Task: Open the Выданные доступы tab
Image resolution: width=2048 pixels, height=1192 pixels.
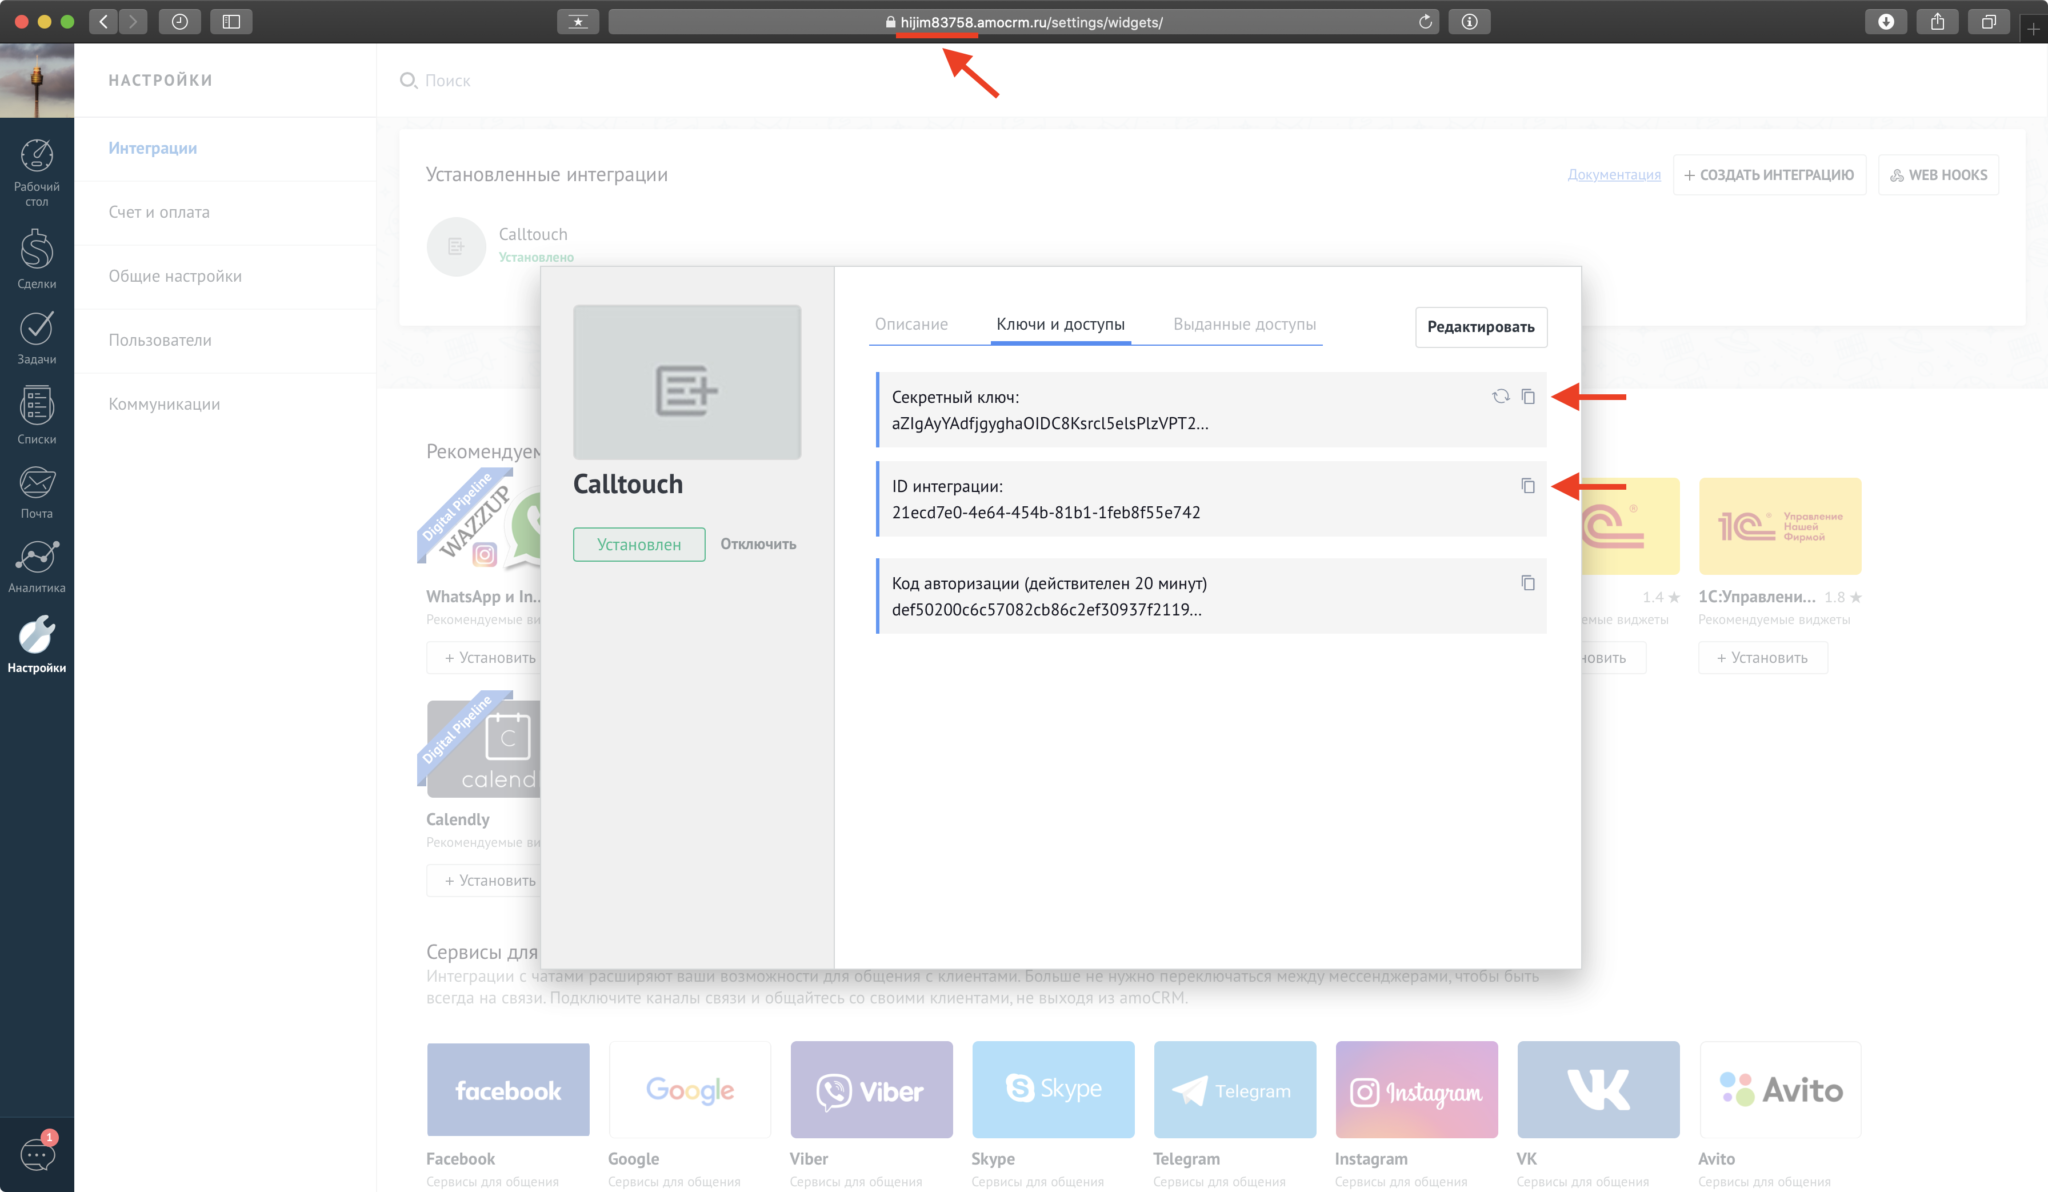Action: [x=1244, y=324]
